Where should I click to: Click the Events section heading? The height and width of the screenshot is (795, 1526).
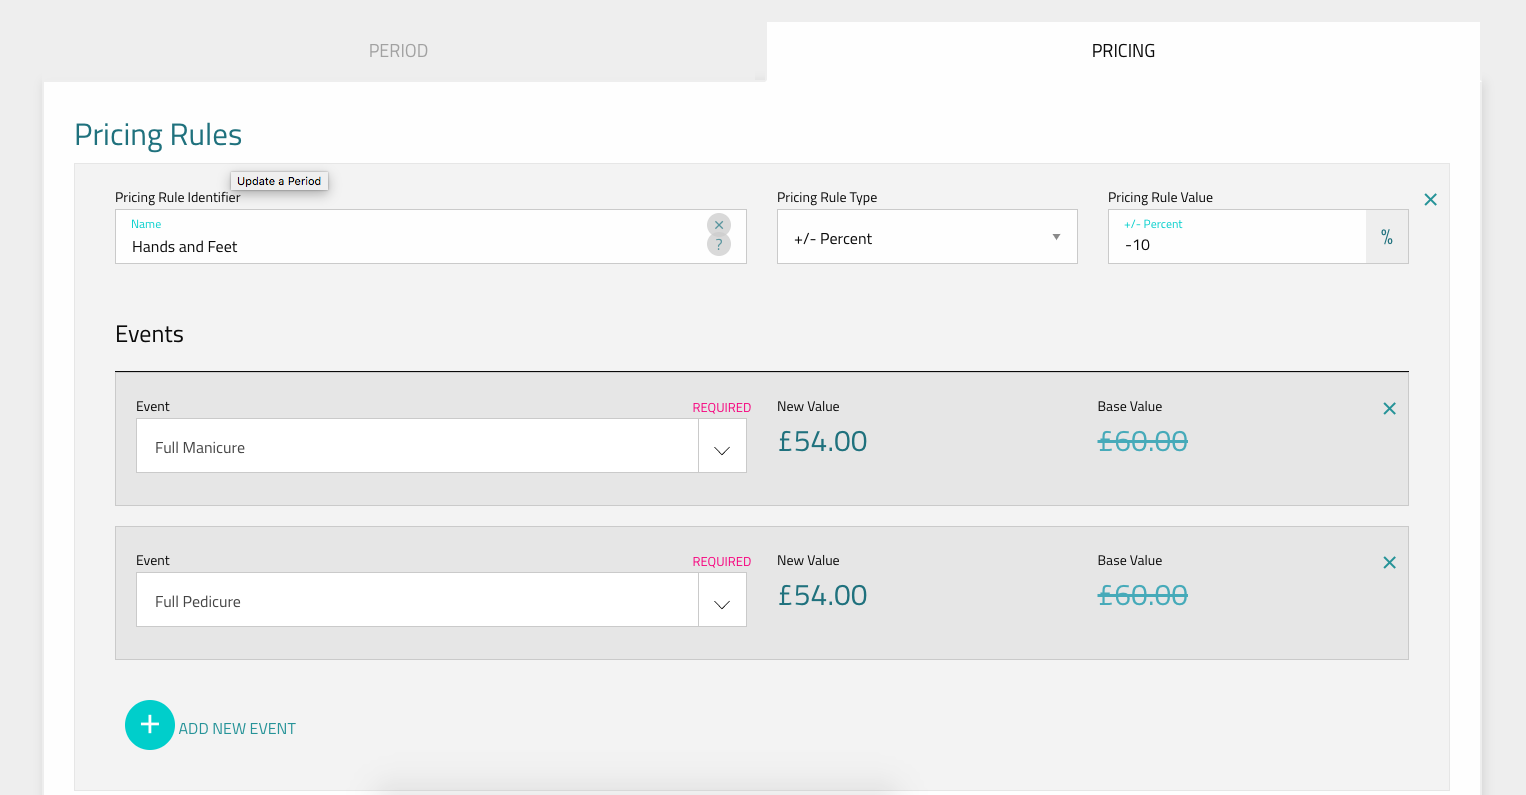coord(149,334)
